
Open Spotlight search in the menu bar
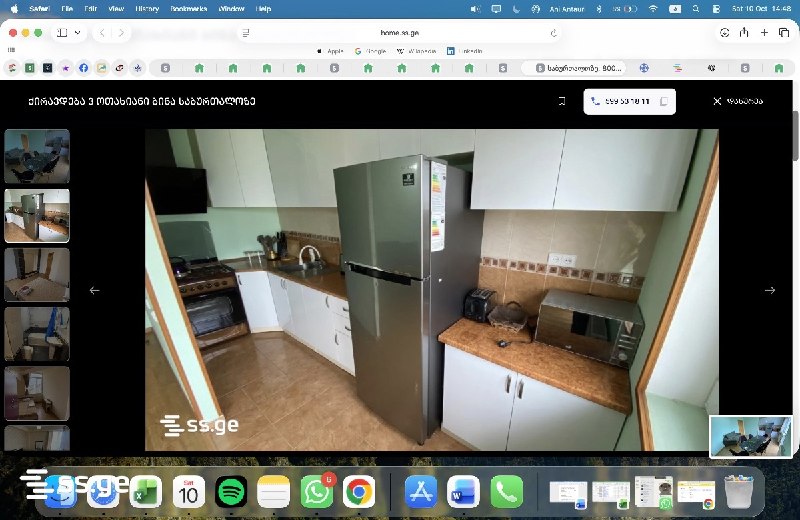(696, 9)
